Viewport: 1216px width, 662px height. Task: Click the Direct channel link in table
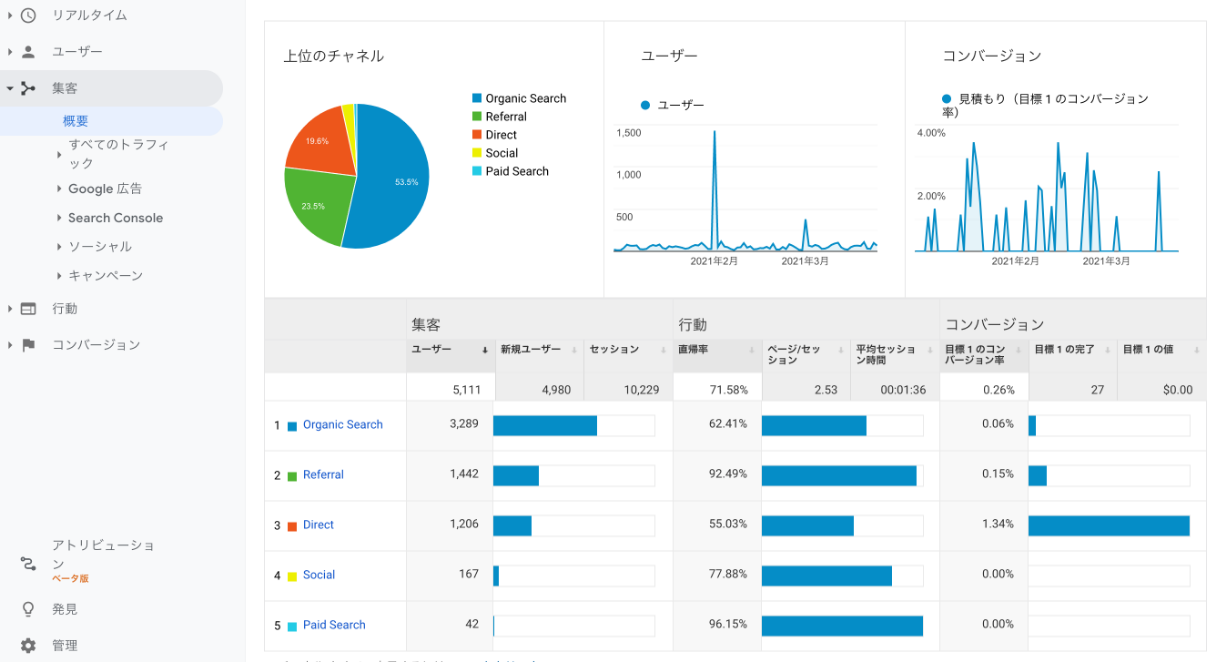tap(318, 525)
